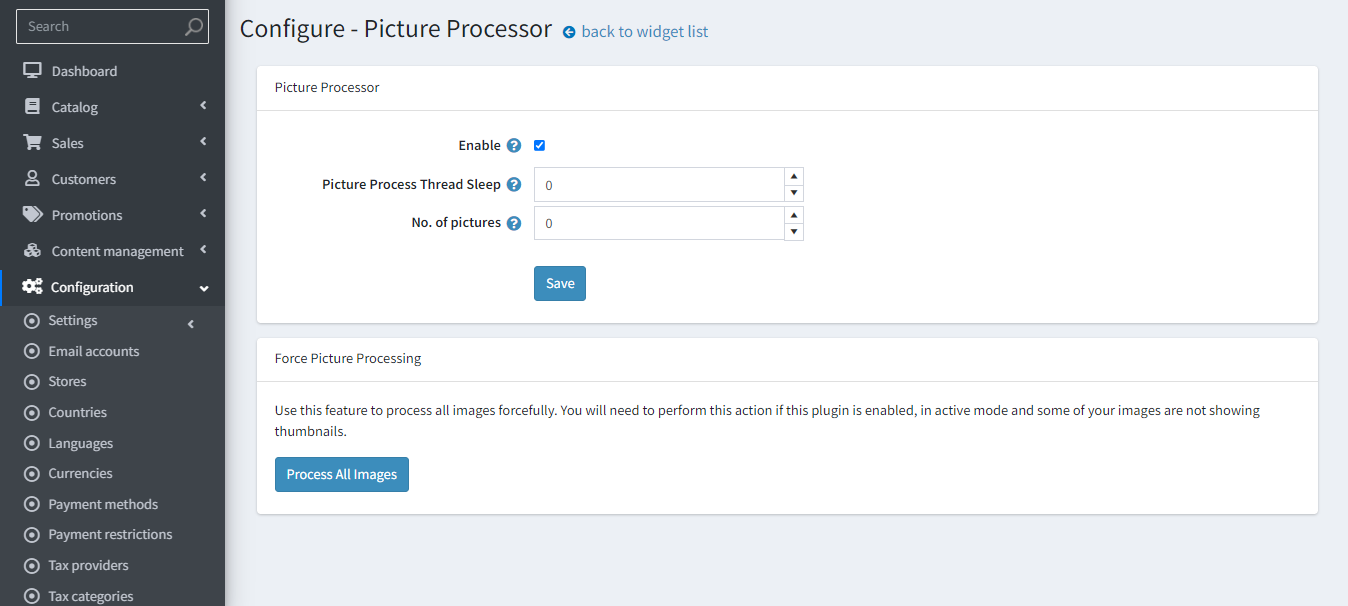Click the Process All Images button
Viewport: 1348px width, 606px height.
(342, 475)
